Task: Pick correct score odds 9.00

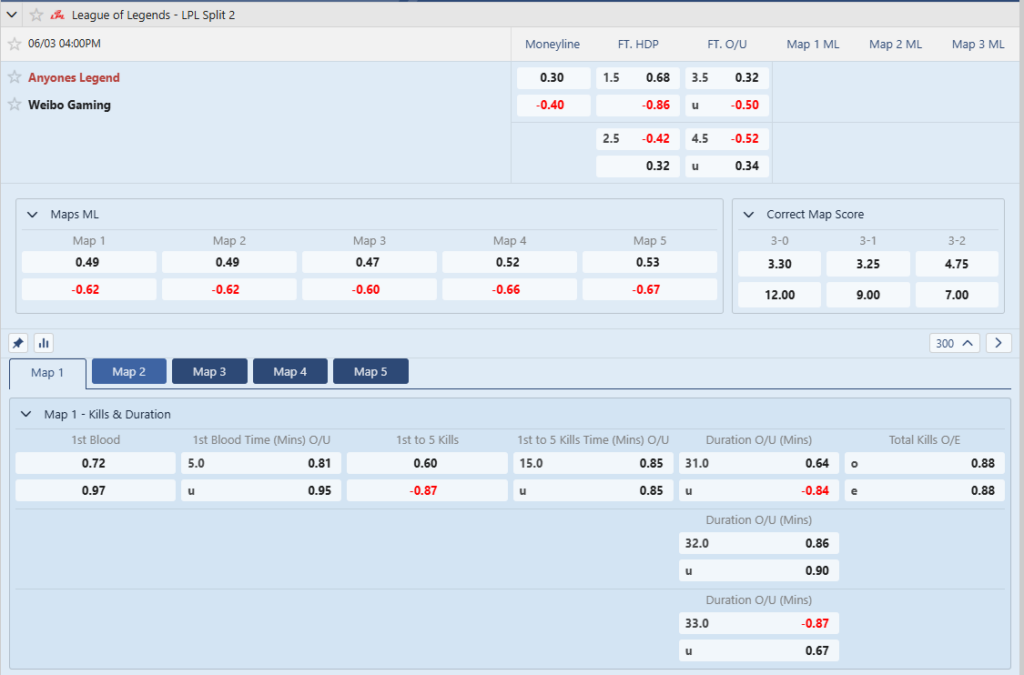Action: coord(868,295)
